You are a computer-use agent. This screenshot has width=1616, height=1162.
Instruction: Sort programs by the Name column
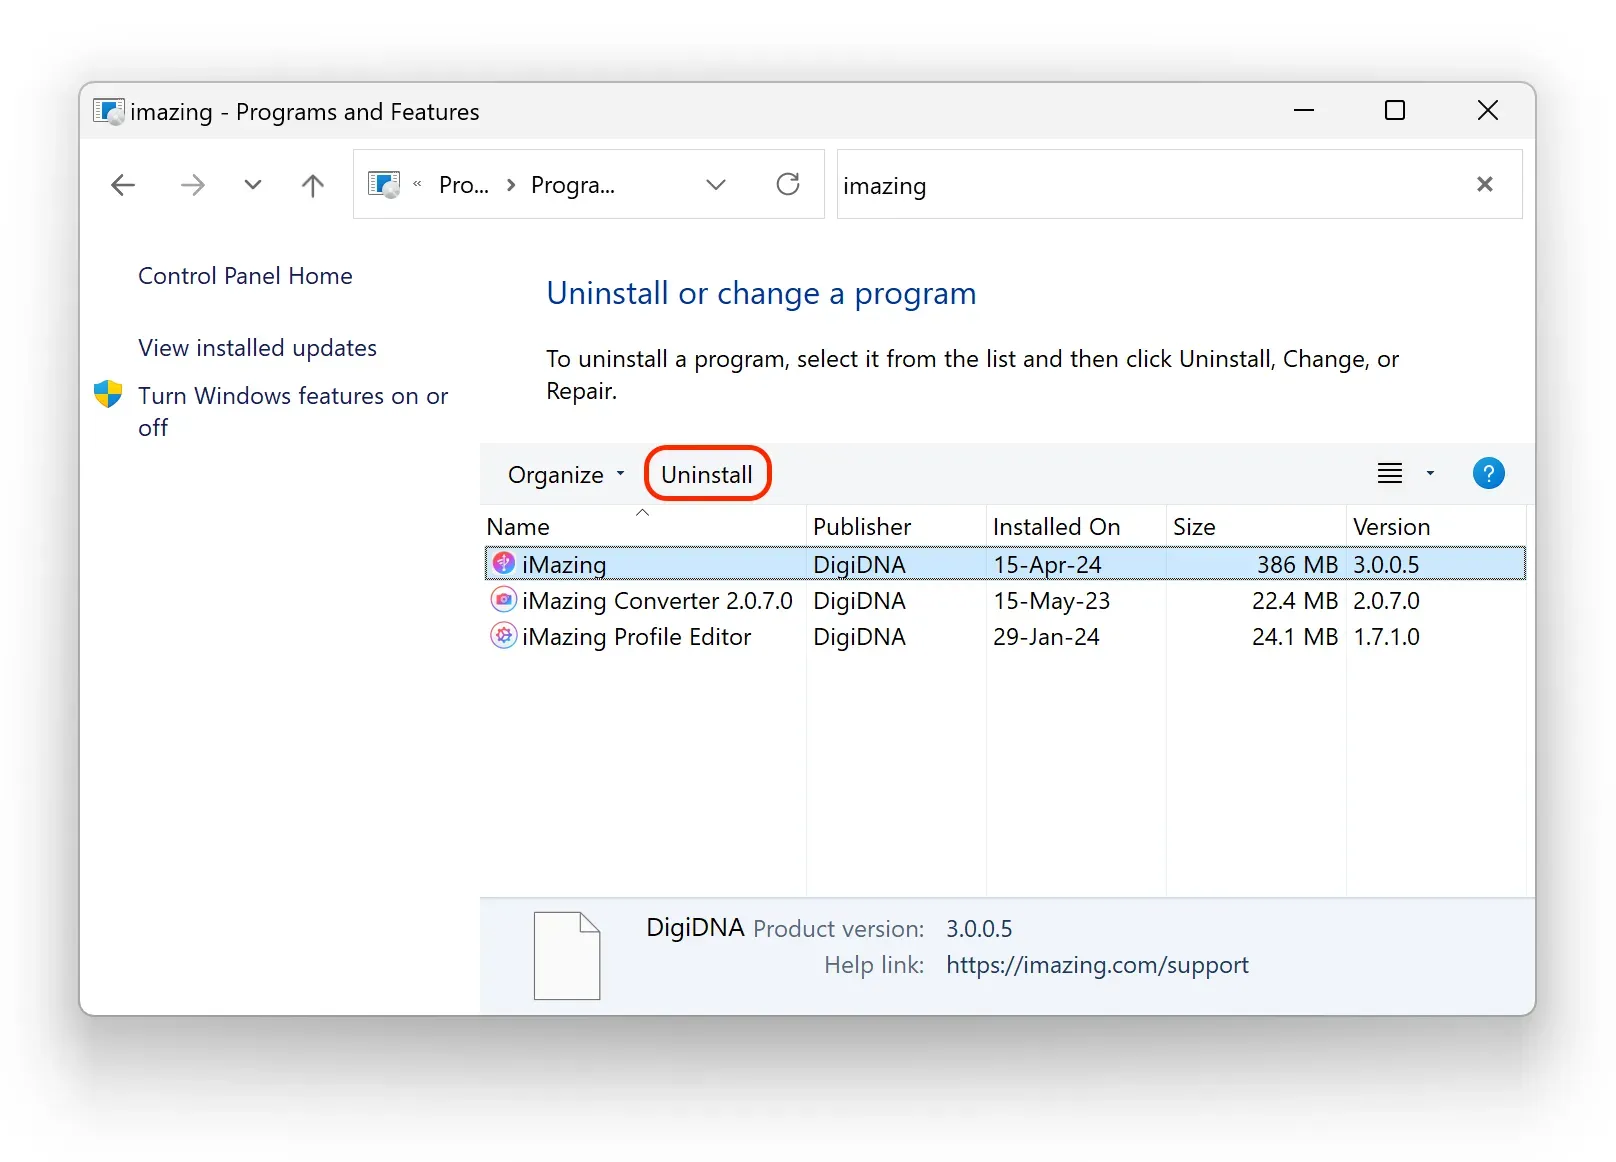point(517,526)
